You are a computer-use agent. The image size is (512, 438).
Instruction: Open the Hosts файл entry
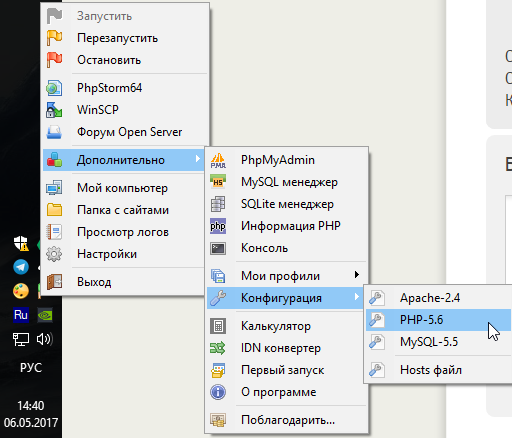pyautogui.click(x=438, y=370)
